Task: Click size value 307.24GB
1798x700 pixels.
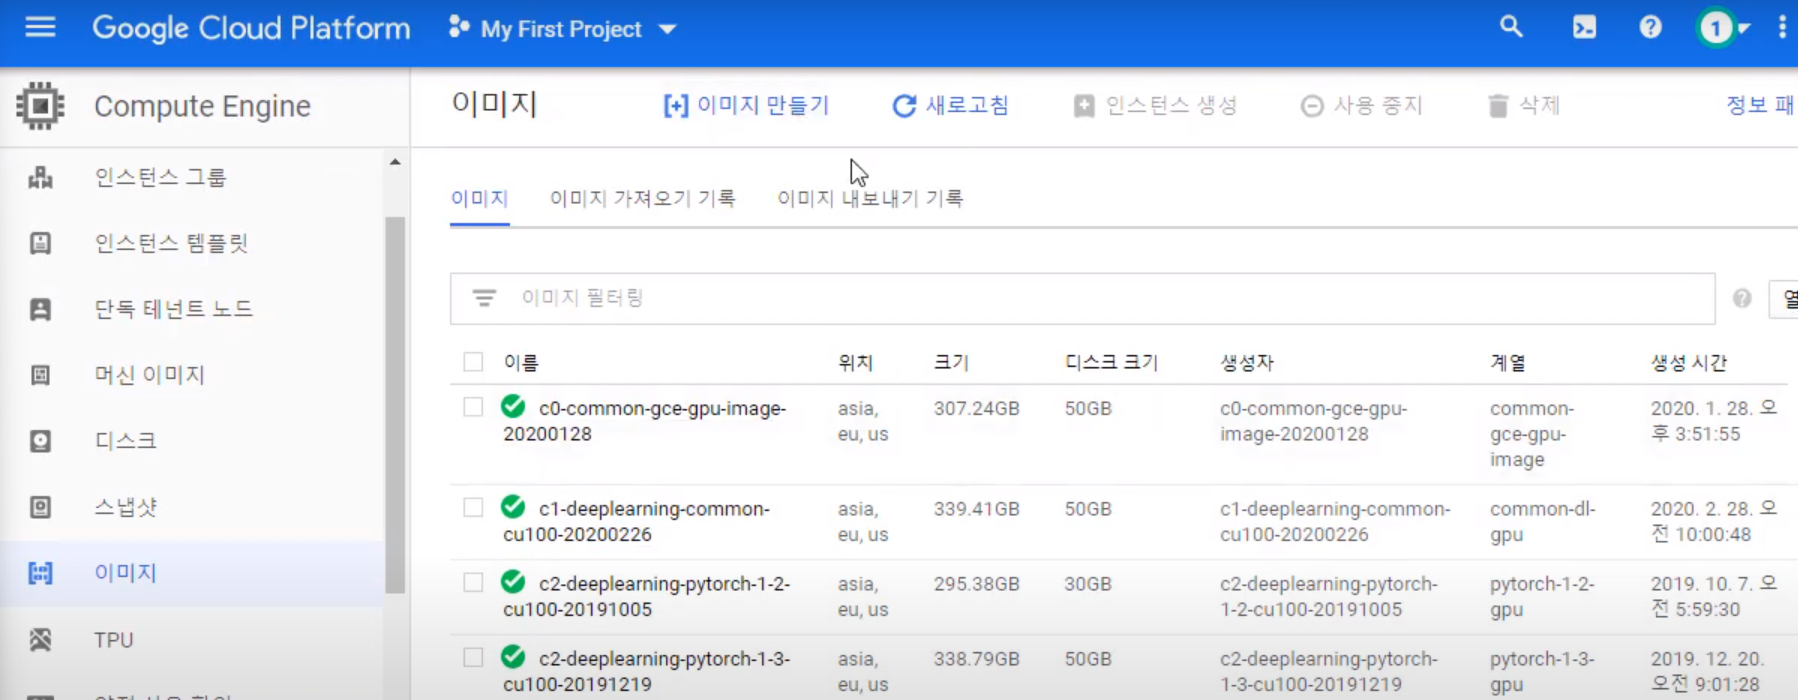Action: 976,408
